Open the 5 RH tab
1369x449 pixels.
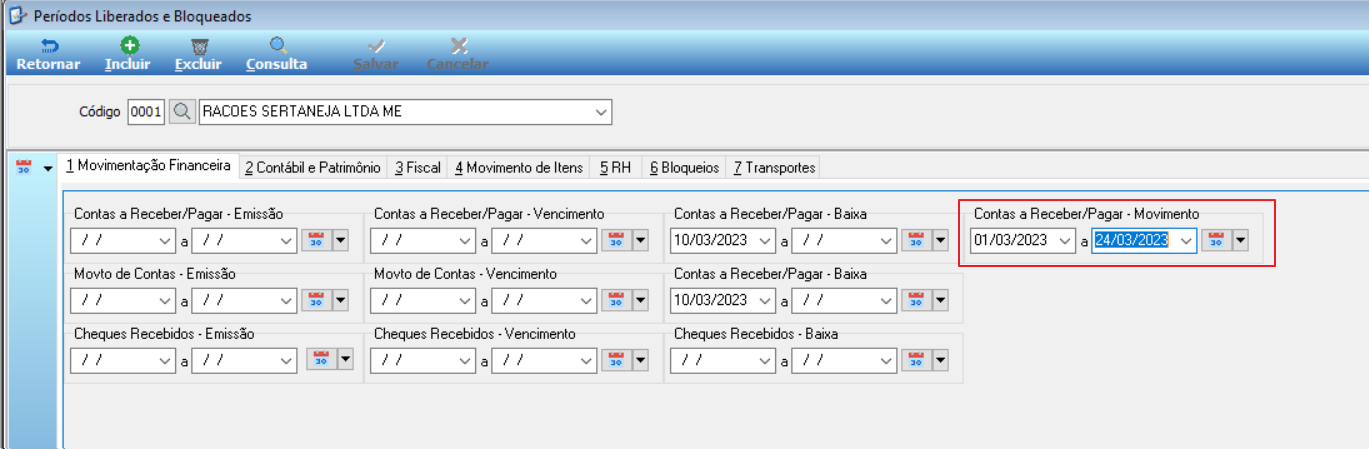[615, 168]
